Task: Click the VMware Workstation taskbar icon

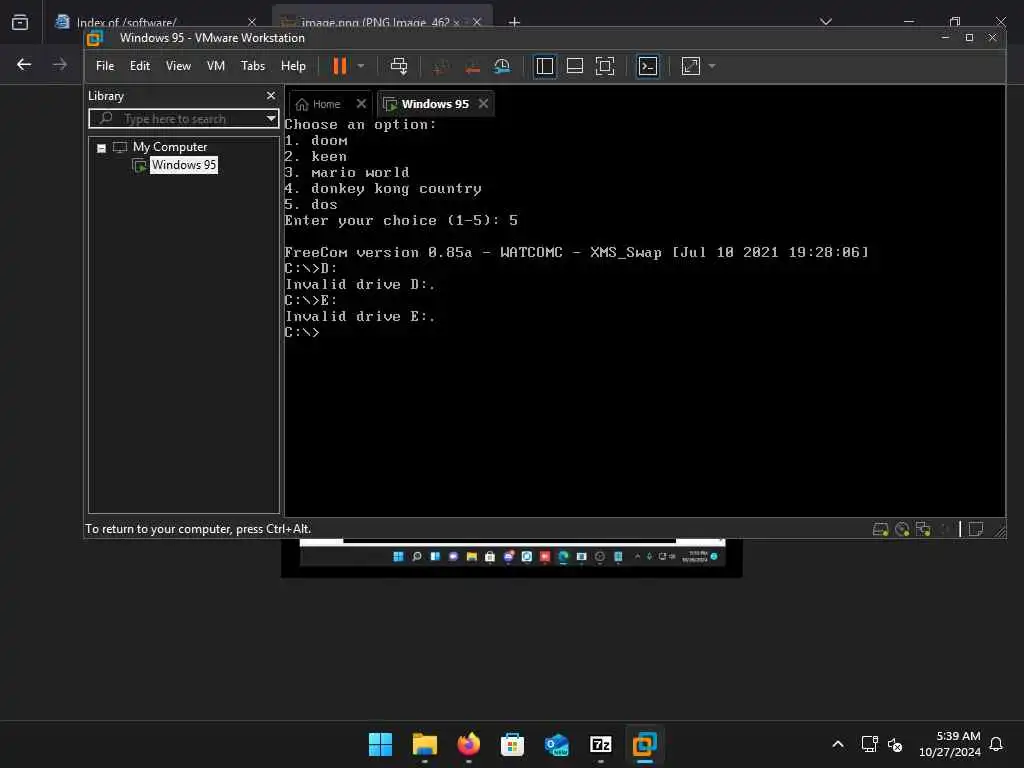Action: click(x=645, y=744)
